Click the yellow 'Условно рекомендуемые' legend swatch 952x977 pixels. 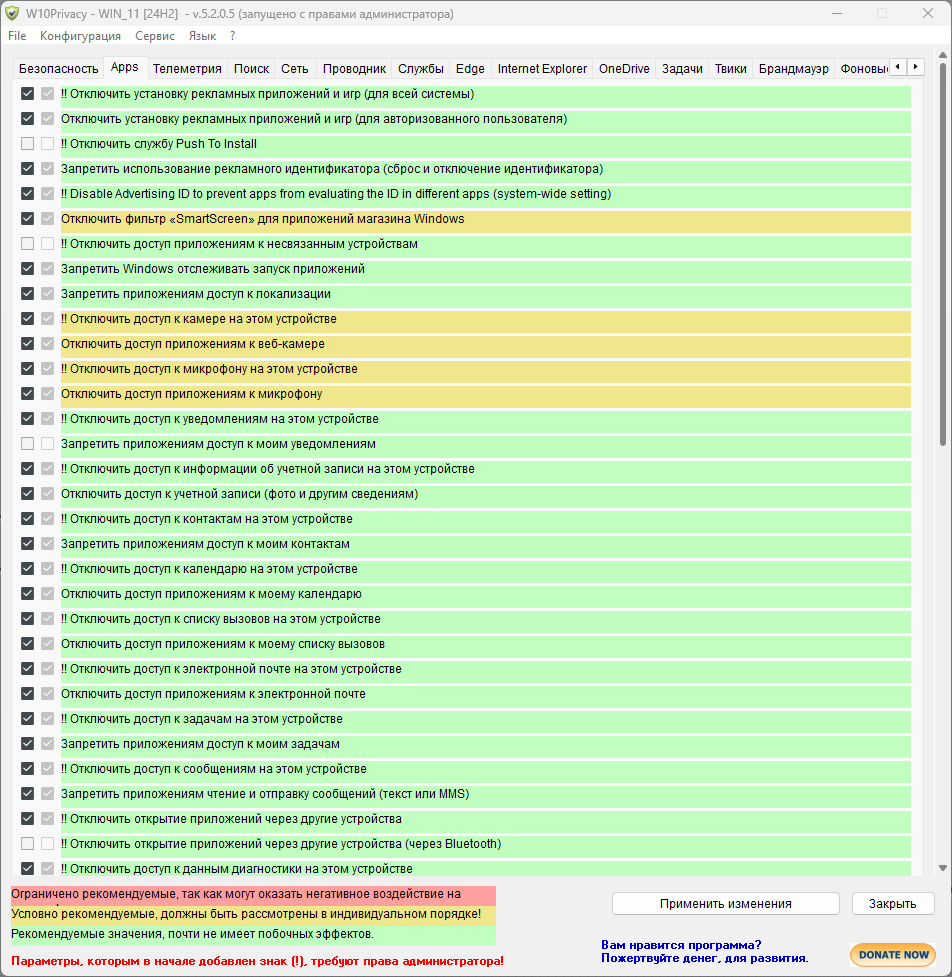253,915
